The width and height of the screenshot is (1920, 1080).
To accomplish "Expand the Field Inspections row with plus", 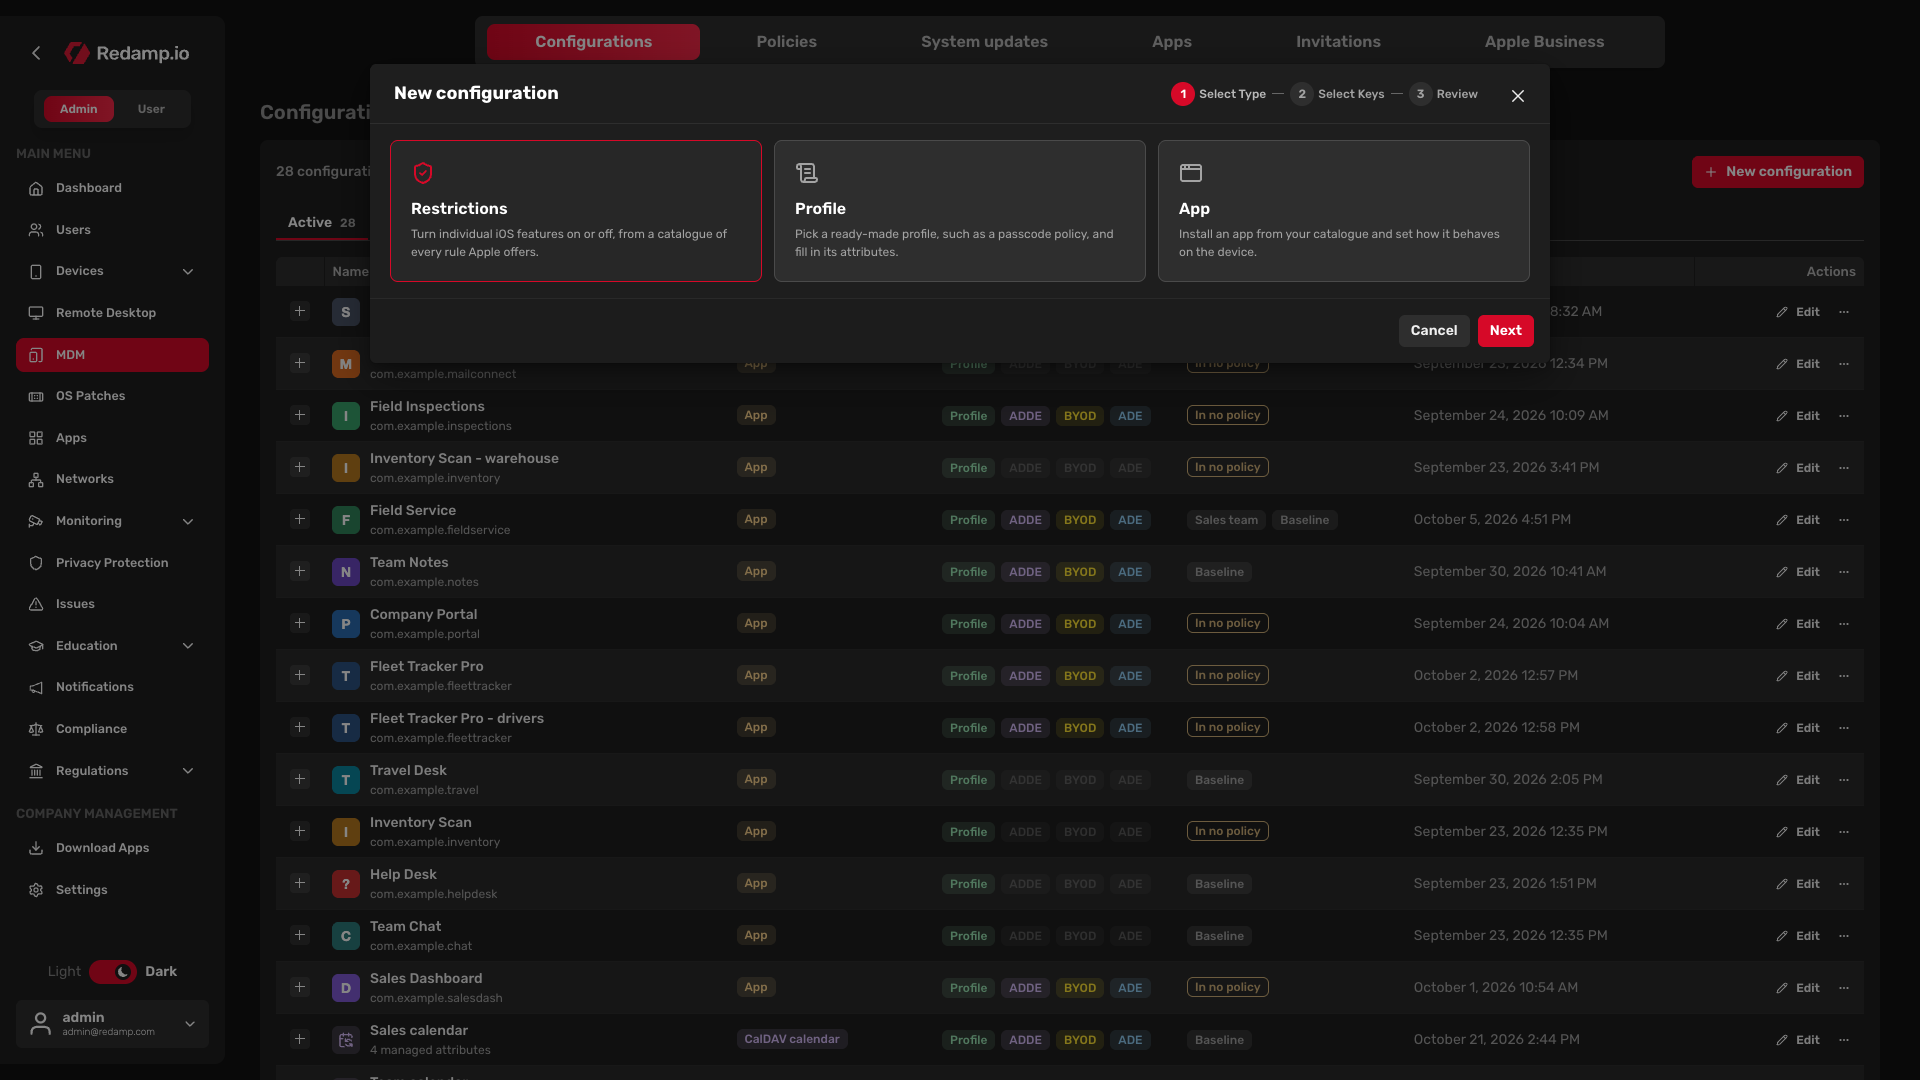I will coord(299,415).
